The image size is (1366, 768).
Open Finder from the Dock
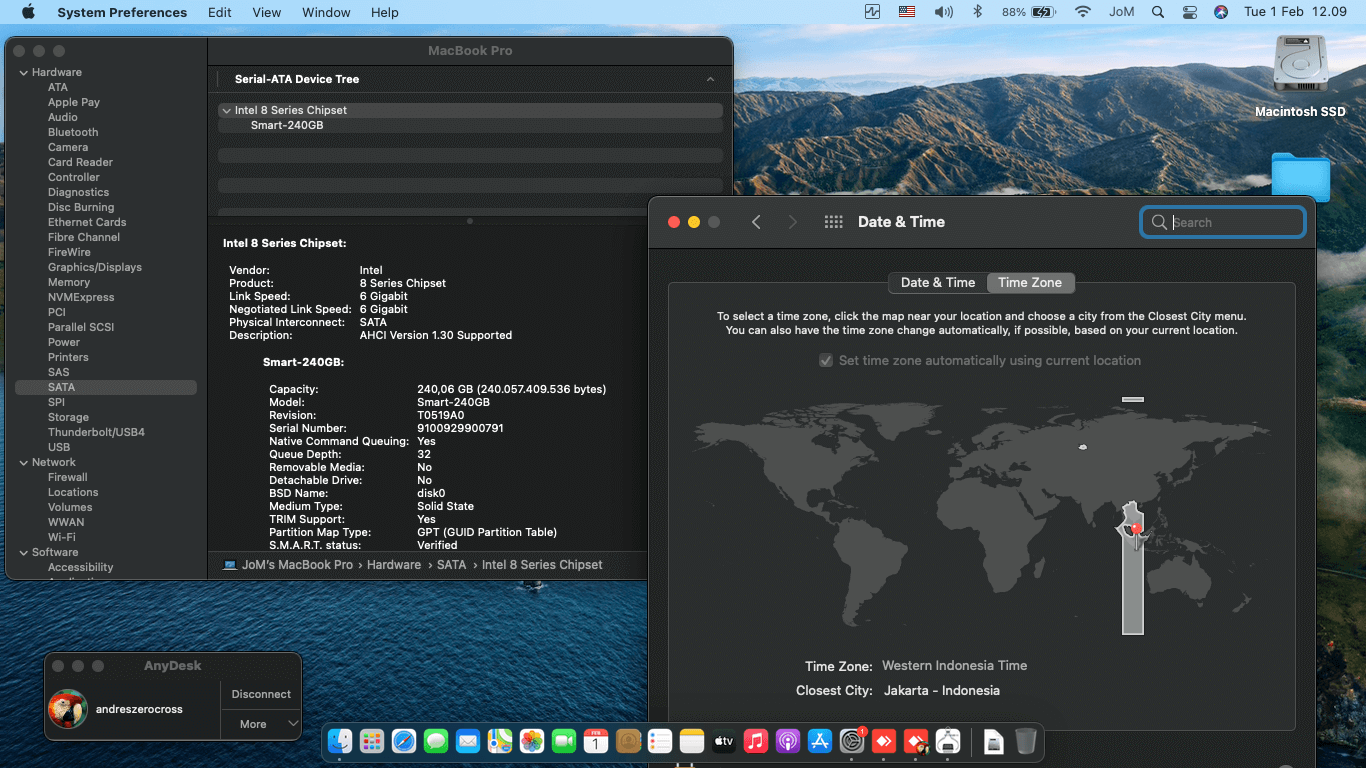[x=341, y=741]
